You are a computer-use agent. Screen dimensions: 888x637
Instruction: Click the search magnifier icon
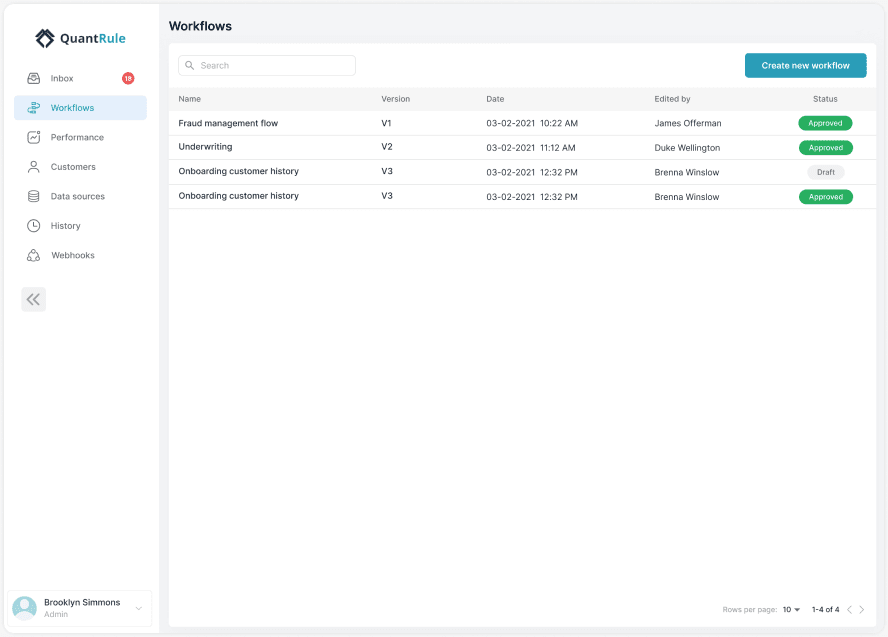190,65
